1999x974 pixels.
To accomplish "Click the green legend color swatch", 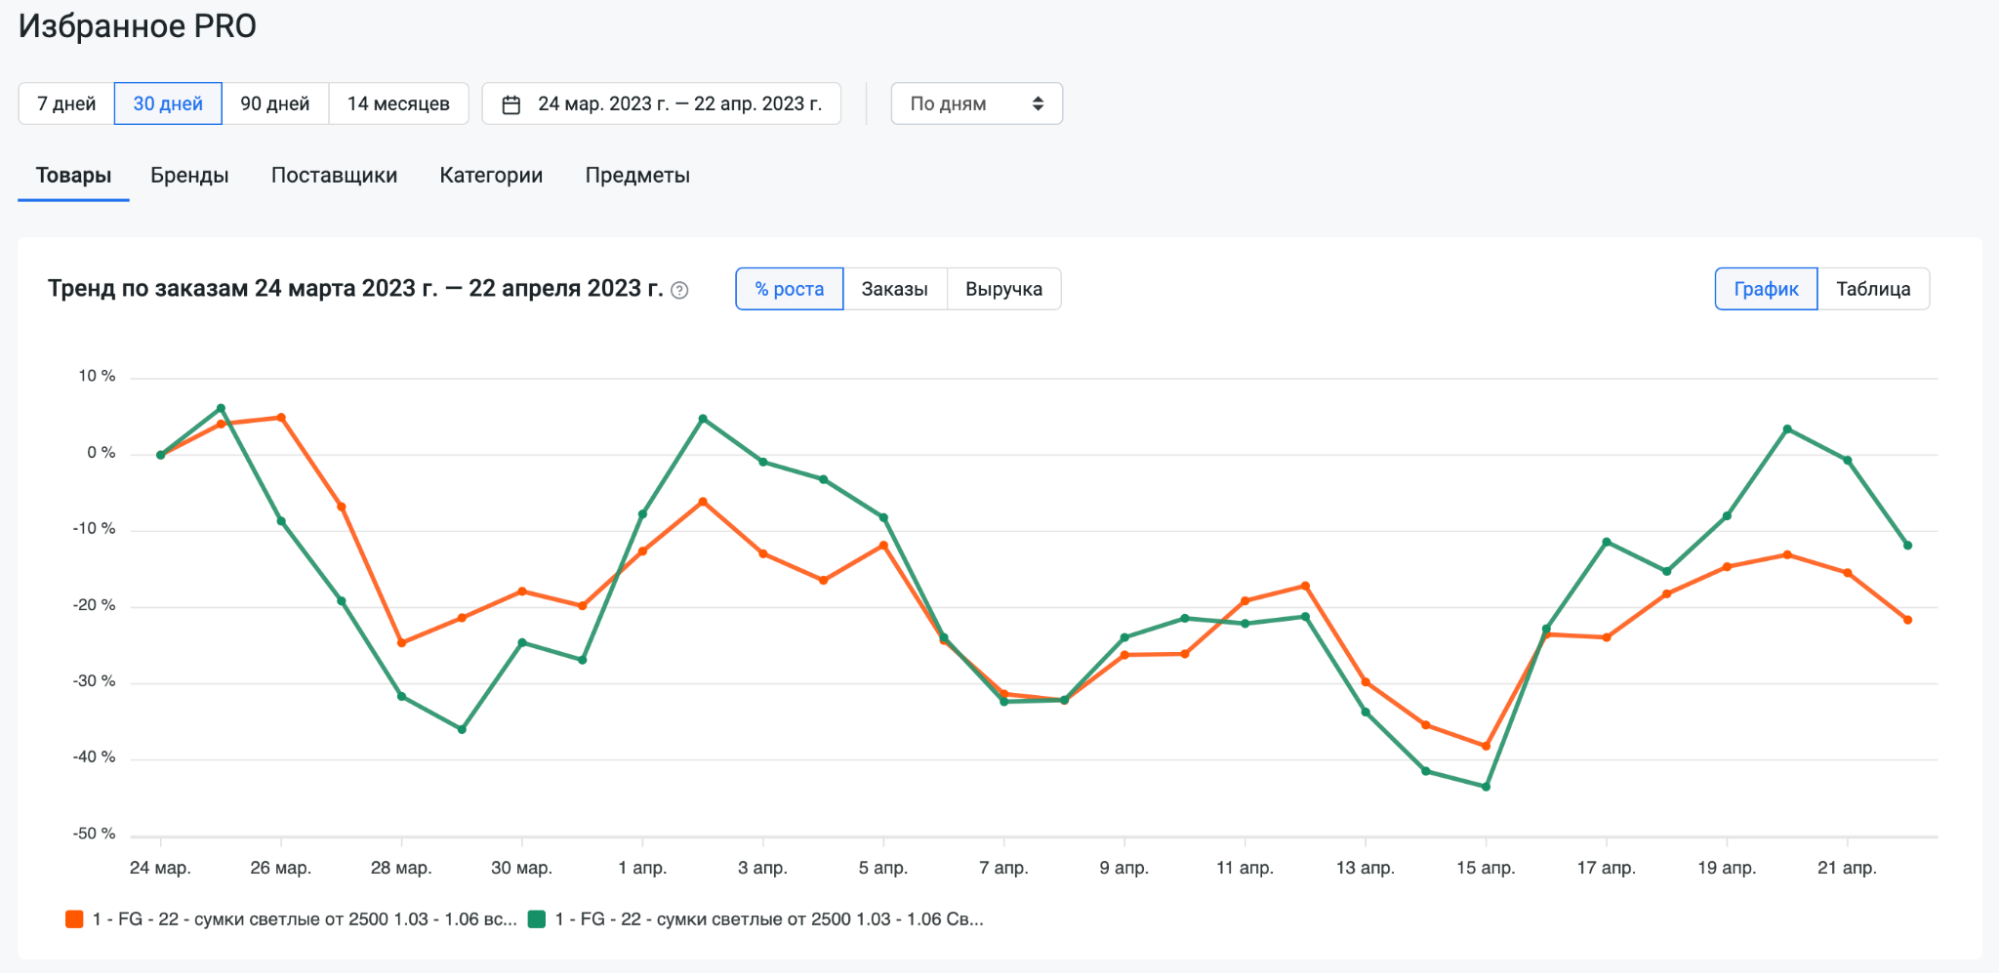I will tap(537, 919).
